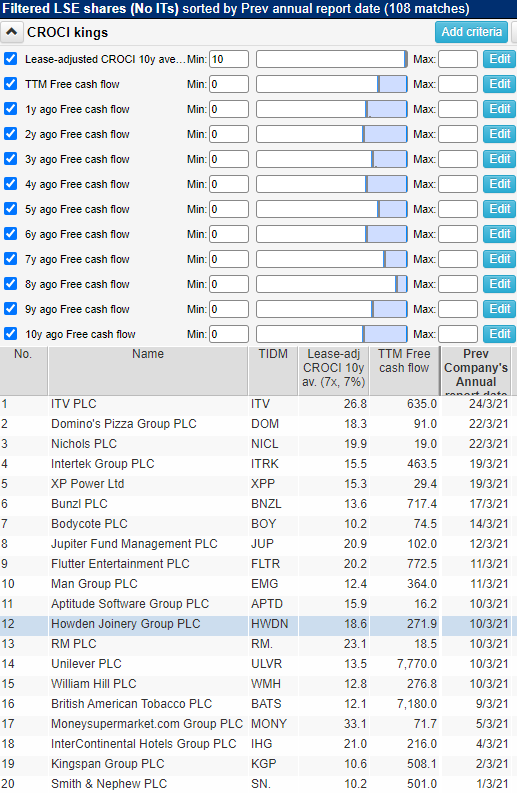Viewport: 517px width, 793px height.
Task: Edit the 1y ago Free cash flow criterion
Action: tap(499, 109)
